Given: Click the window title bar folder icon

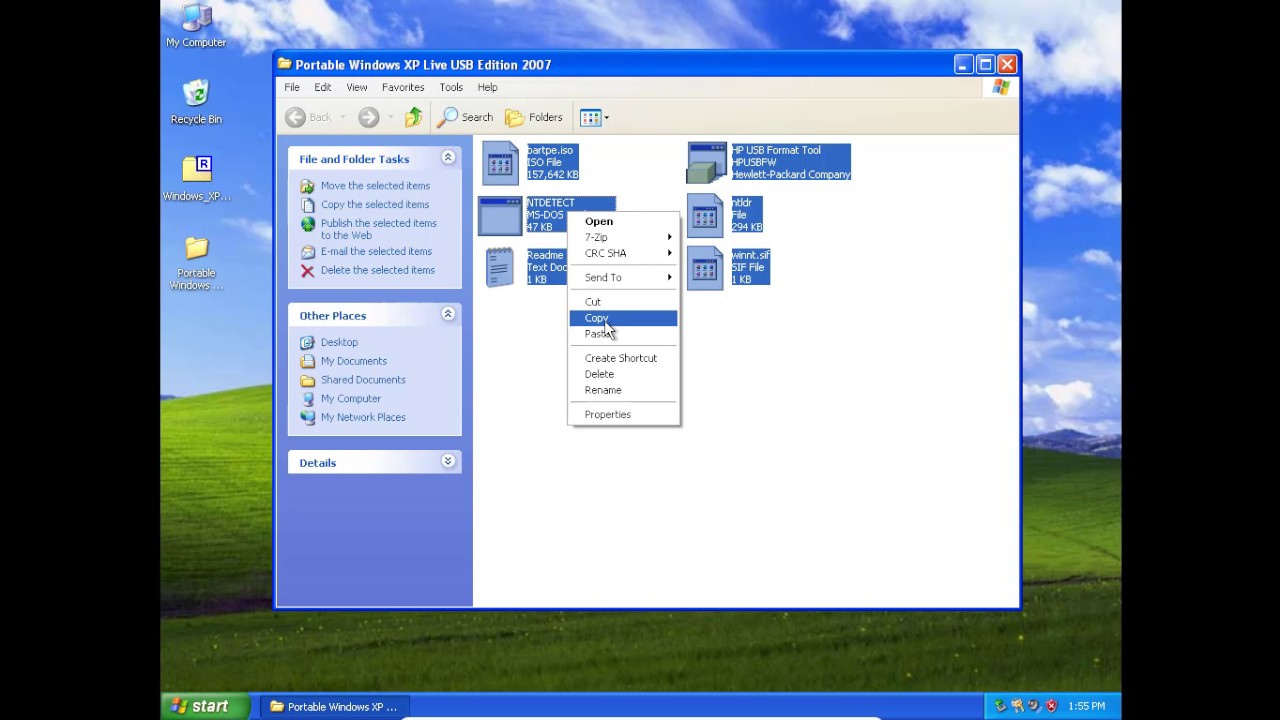Looking at the screenshot, I should click(285, 64).
